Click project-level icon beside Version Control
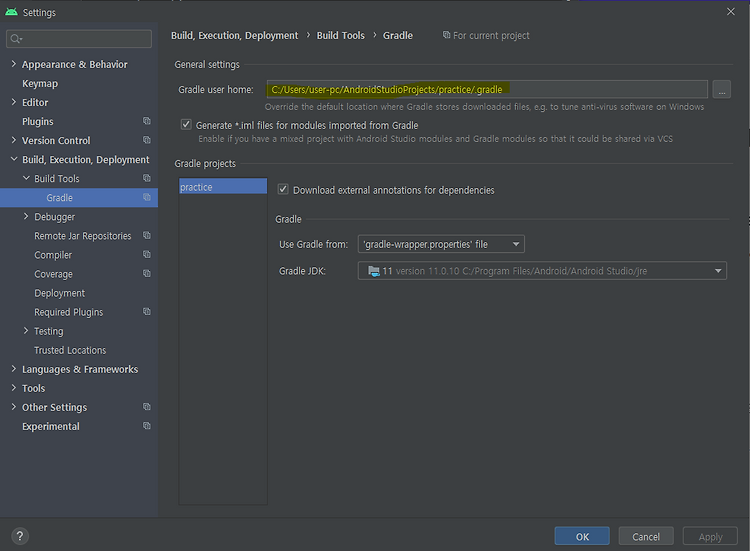750x551 pixels. point(147,140)
